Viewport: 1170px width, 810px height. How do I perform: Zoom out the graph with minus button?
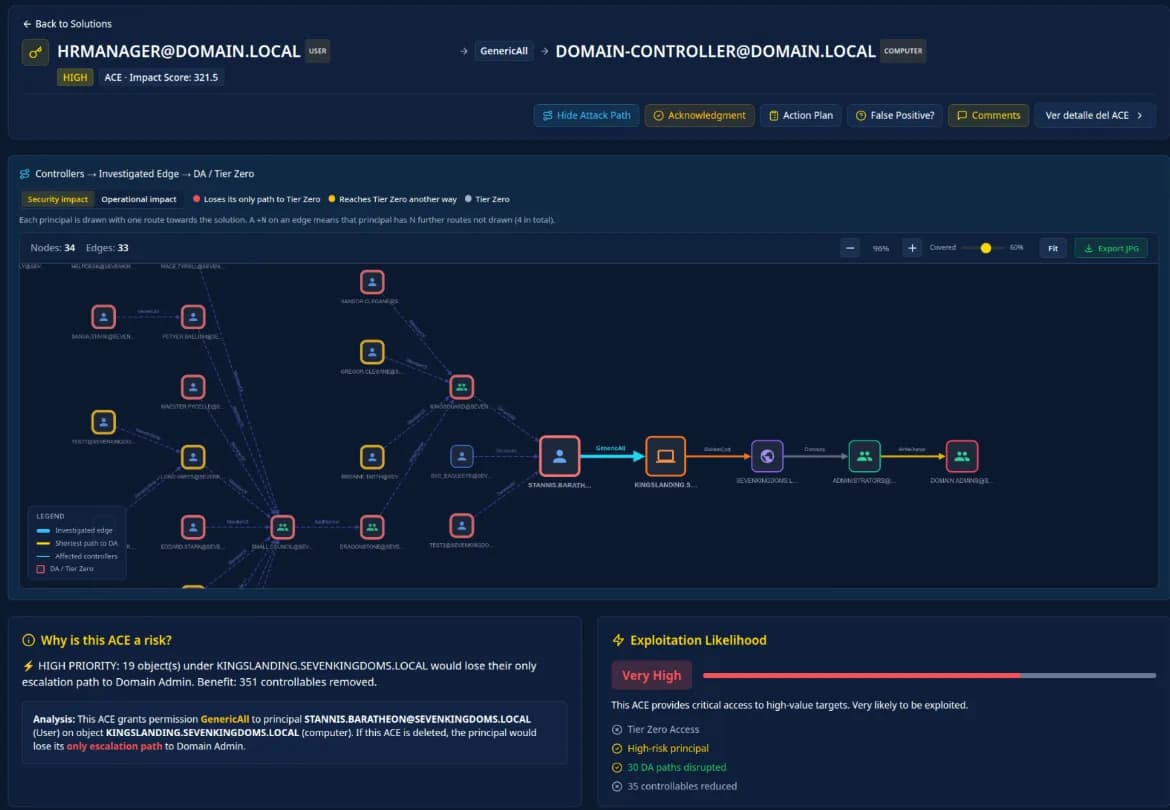click(850, 248)
